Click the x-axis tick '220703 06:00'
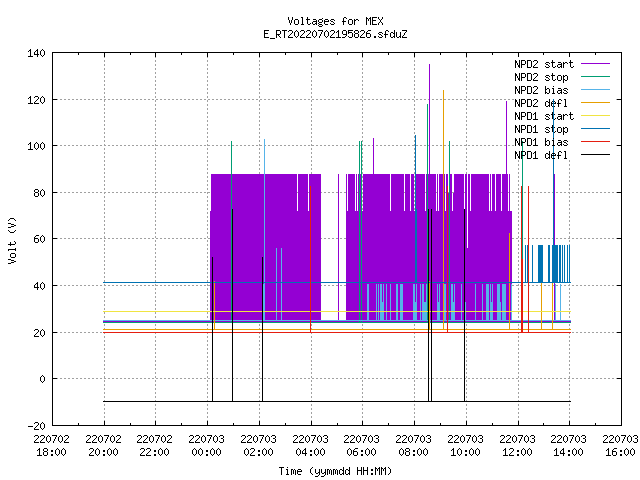Screen dimensions: 640x480 362,446
